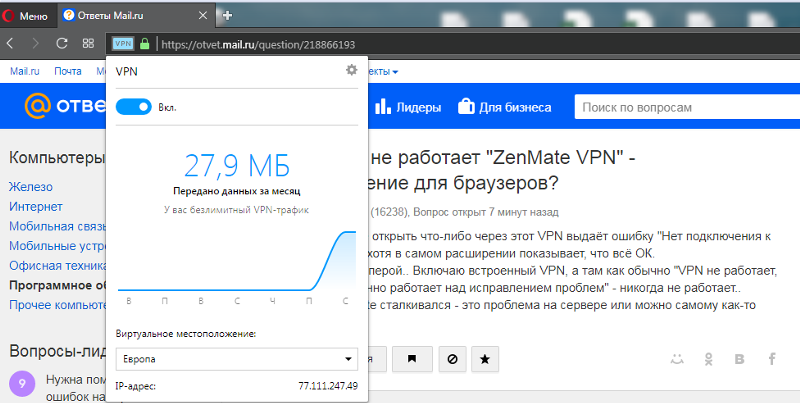This screenshot has width=800, height=403.
Task: Open the Opera Меню button
Action: 24,16
